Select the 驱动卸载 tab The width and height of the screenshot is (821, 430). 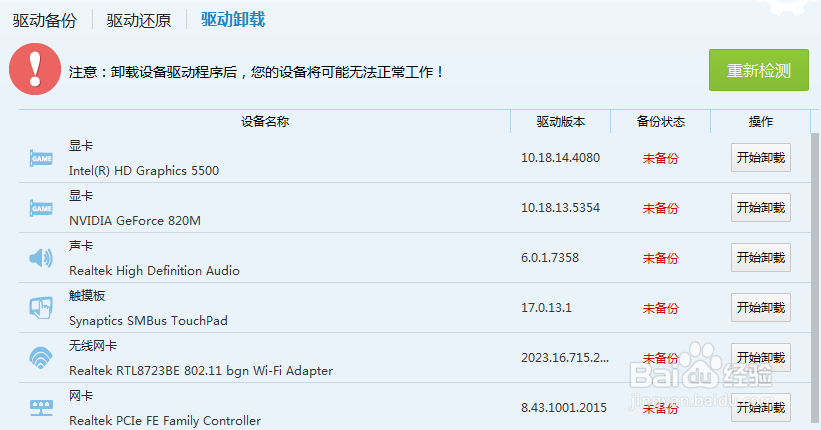tap(233, 19)
